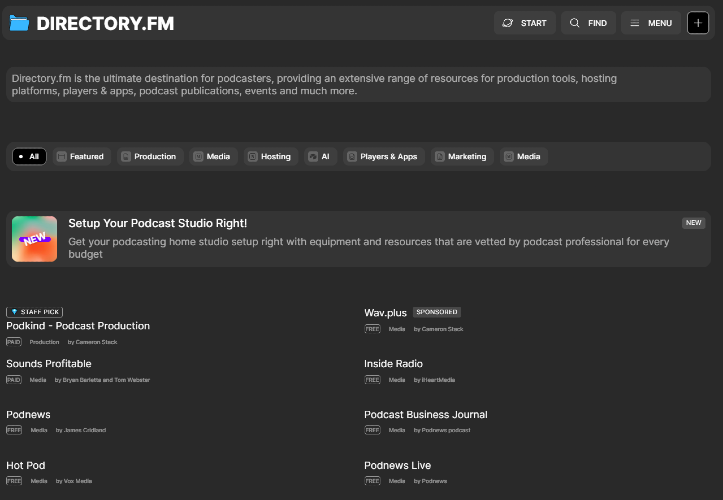The width and height of the screenshot is (723, 500).
Task: Open the Podcast Business Journal listing
Action: click(426, 414)
